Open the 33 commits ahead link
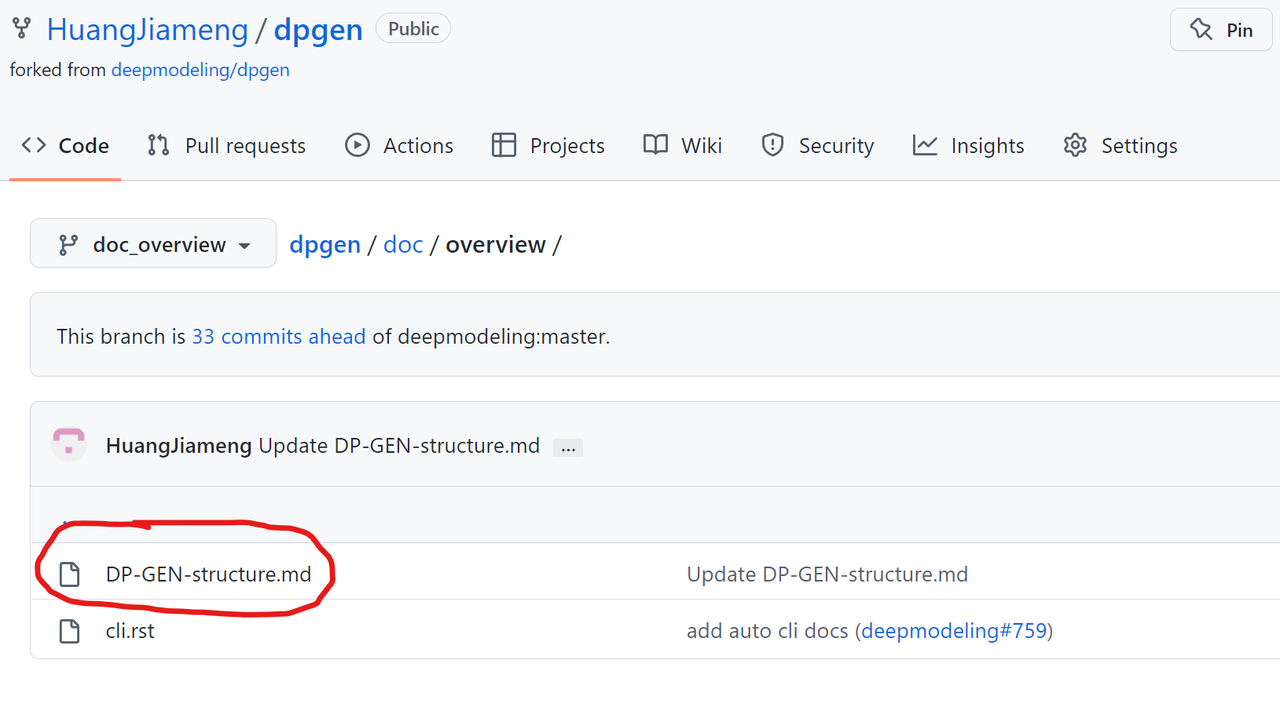This screenshot has width=1280, height=722. coord(279,337)
